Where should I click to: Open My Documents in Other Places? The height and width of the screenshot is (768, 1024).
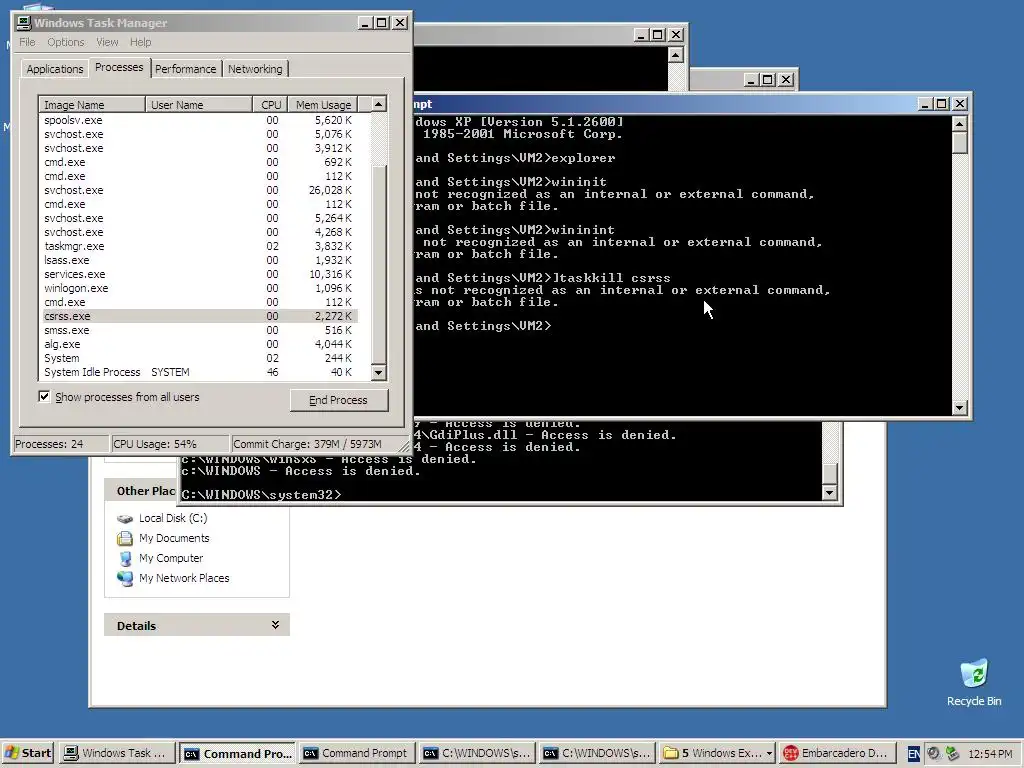pyautogui.click(x=174, y=538)
